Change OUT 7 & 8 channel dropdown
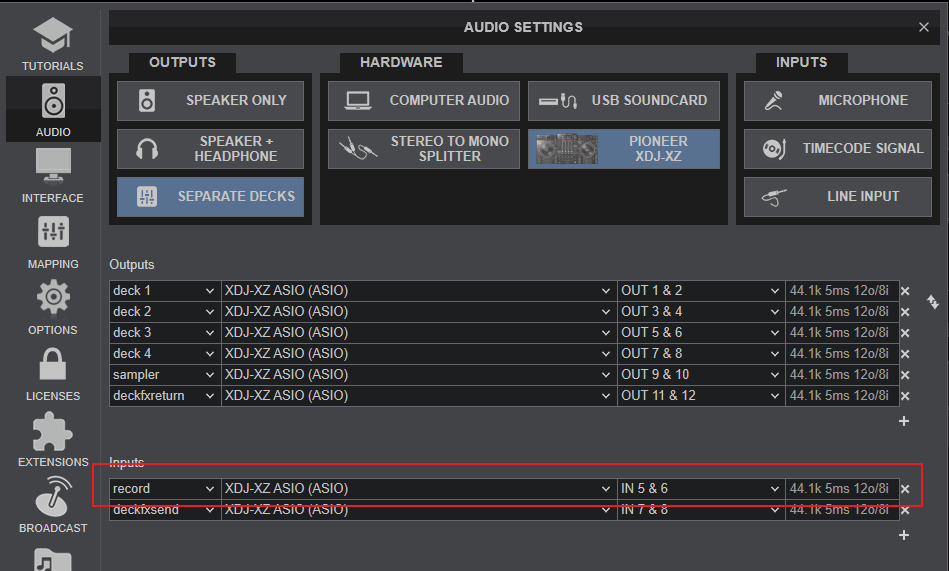Screen dimensions: 949x571 point(701,354)
